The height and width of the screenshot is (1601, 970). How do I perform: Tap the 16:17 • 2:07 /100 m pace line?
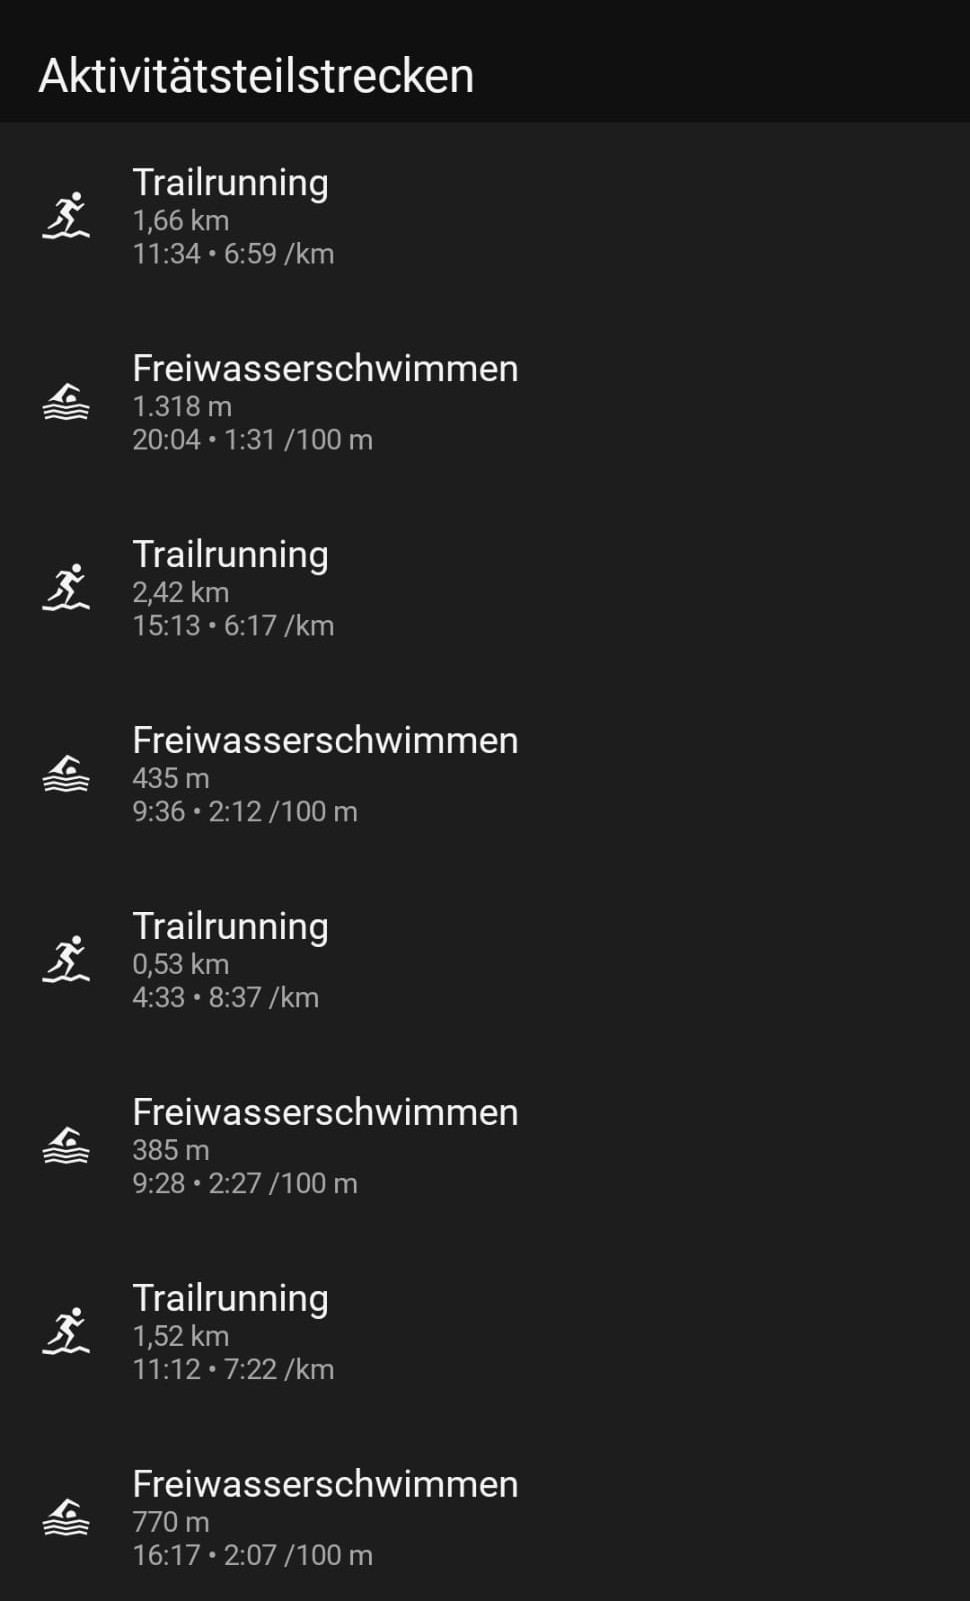tap(252, 1555)
